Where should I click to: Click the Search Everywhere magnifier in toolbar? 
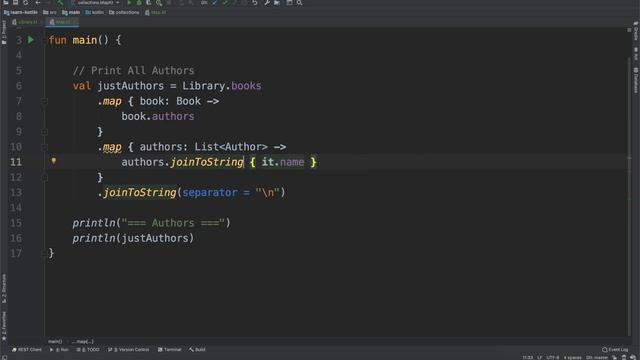(x=299, y=3)
